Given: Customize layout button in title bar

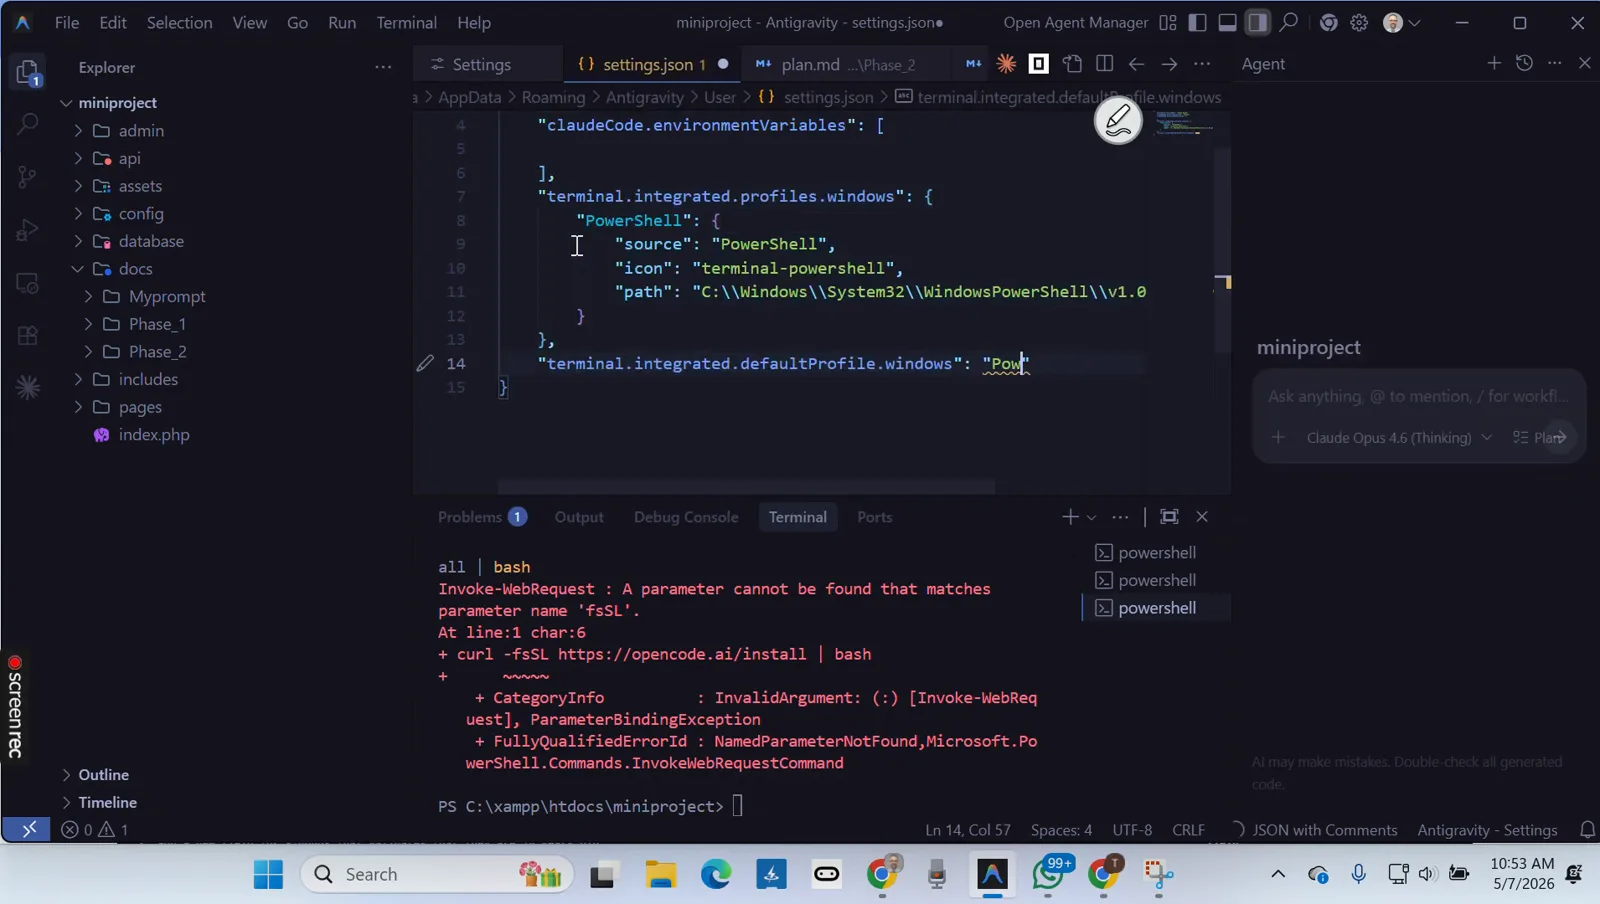Looking at the screenshot, I should tap(1168, 22).
